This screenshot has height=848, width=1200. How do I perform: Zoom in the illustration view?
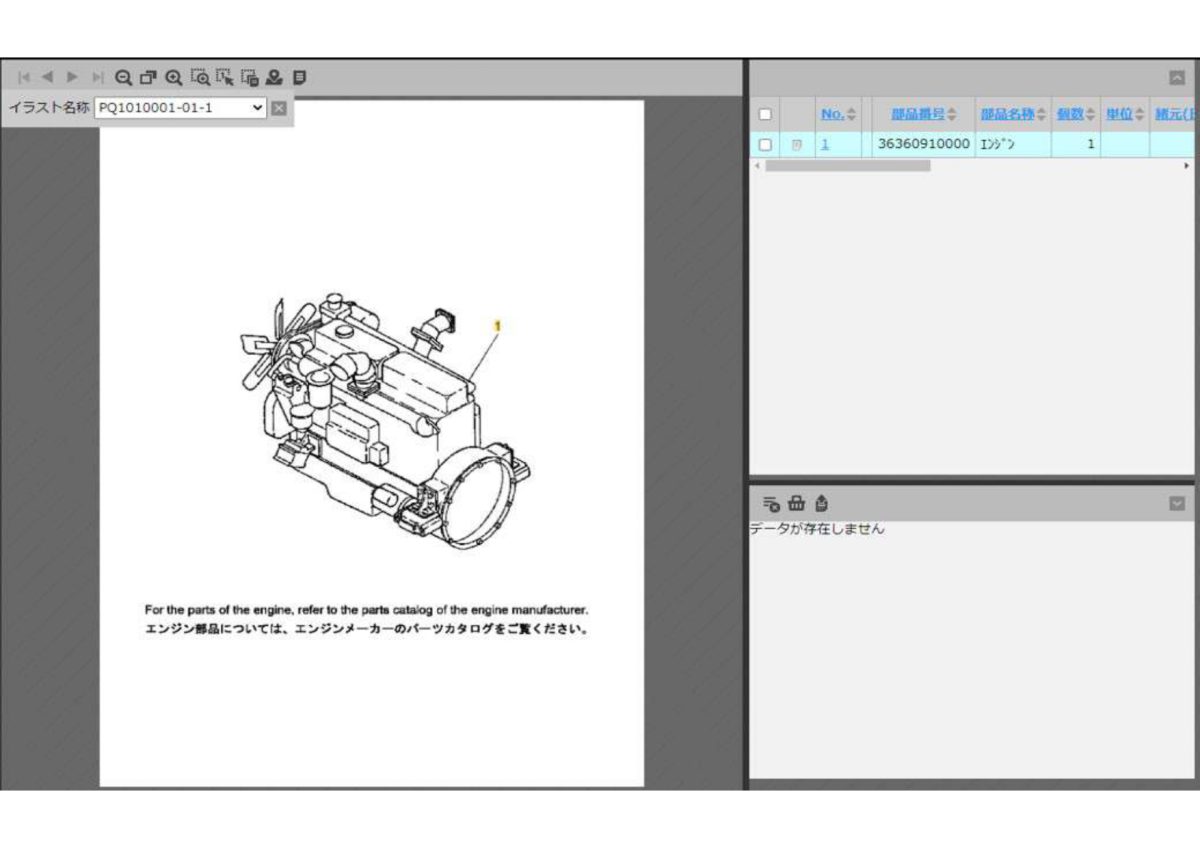pyautogui.click(x=174, y=77)
